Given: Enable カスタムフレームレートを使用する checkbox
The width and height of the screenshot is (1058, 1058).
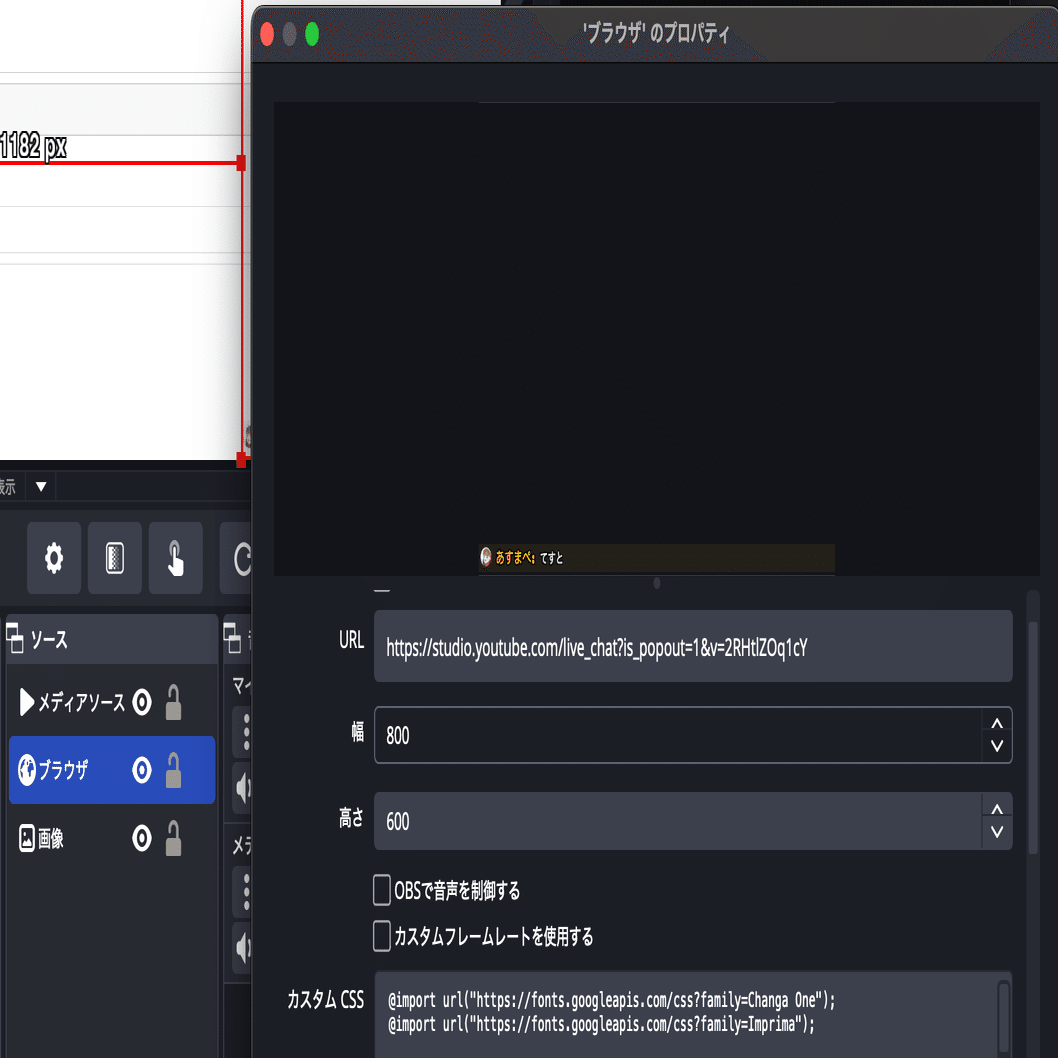Looking at the screenshot, I should pyautogui.click(x=382, y=936).
